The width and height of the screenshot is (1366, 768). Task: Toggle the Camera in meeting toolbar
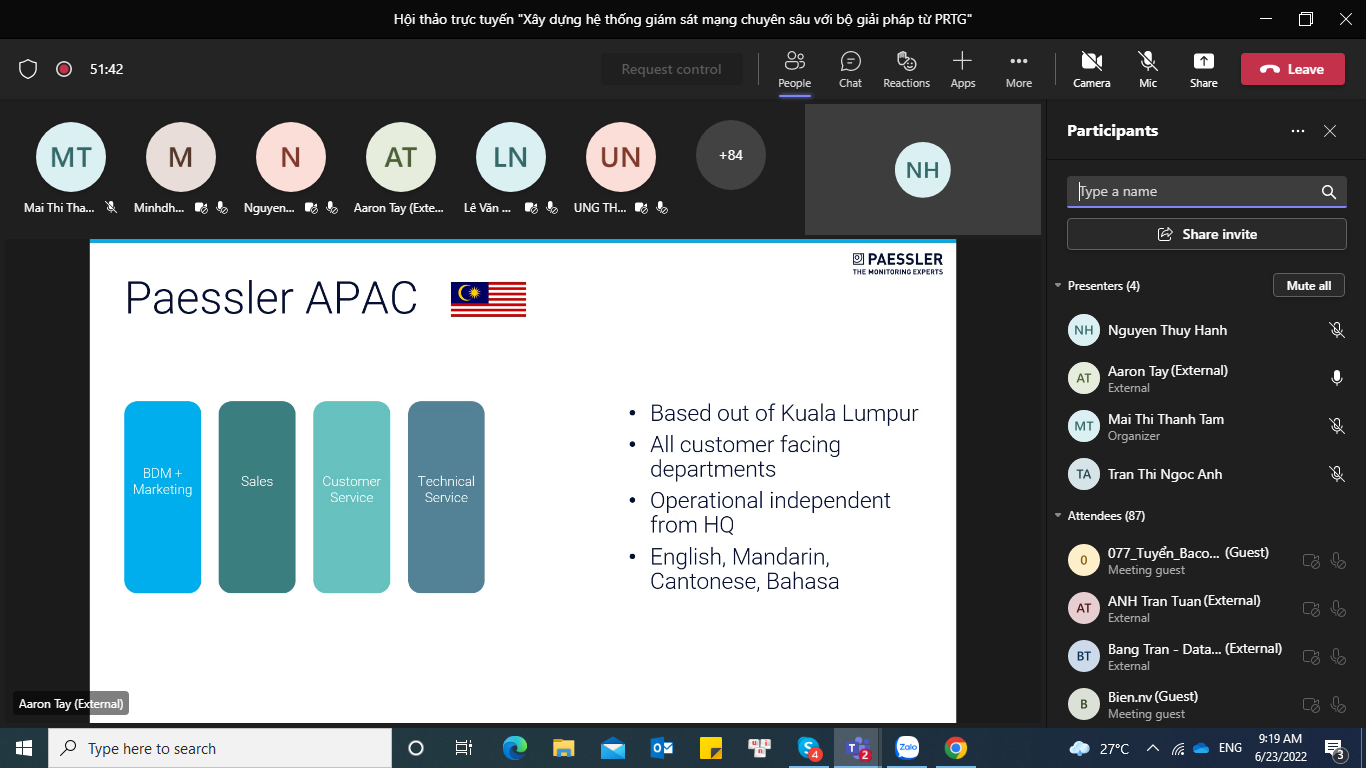click(1092, 69)
